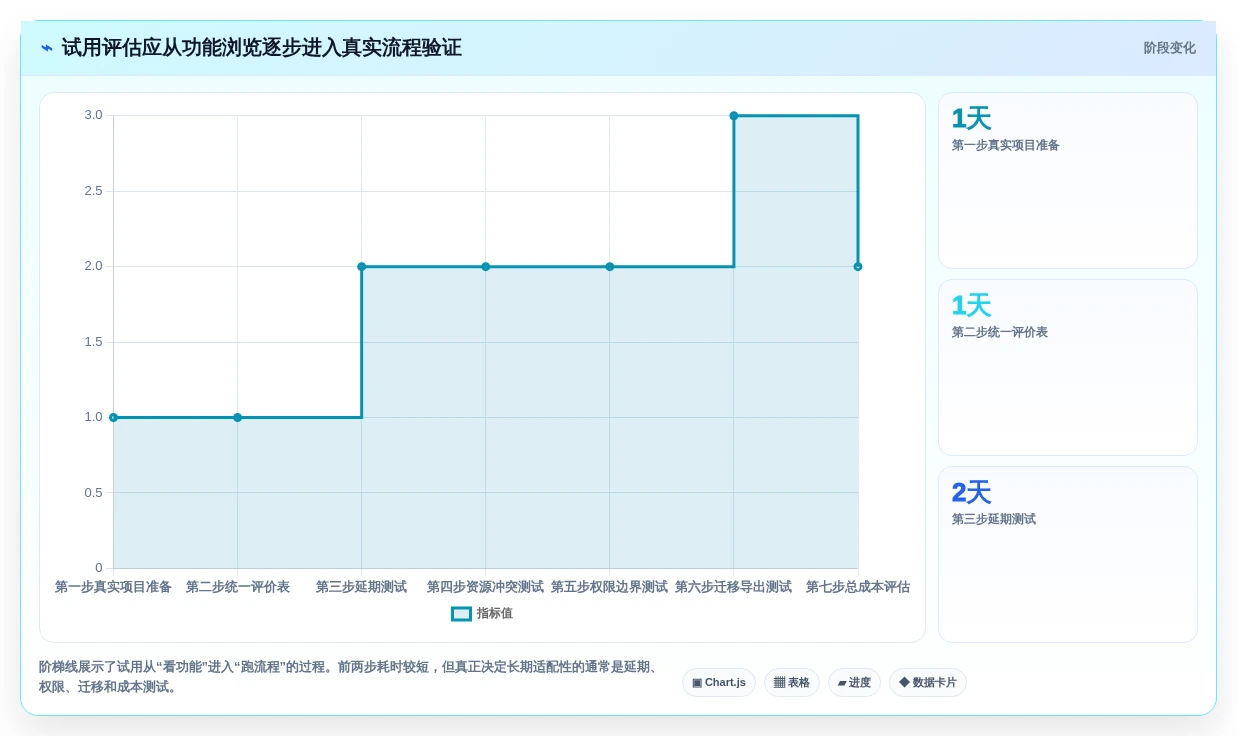Viewport: 1237px width, 736px height.
Task: Click the y-axis value 2.5
Action: [93, 191]
